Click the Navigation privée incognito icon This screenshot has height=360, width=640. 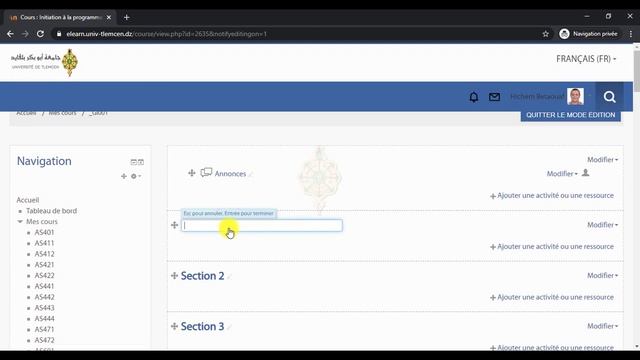(564, 34)
